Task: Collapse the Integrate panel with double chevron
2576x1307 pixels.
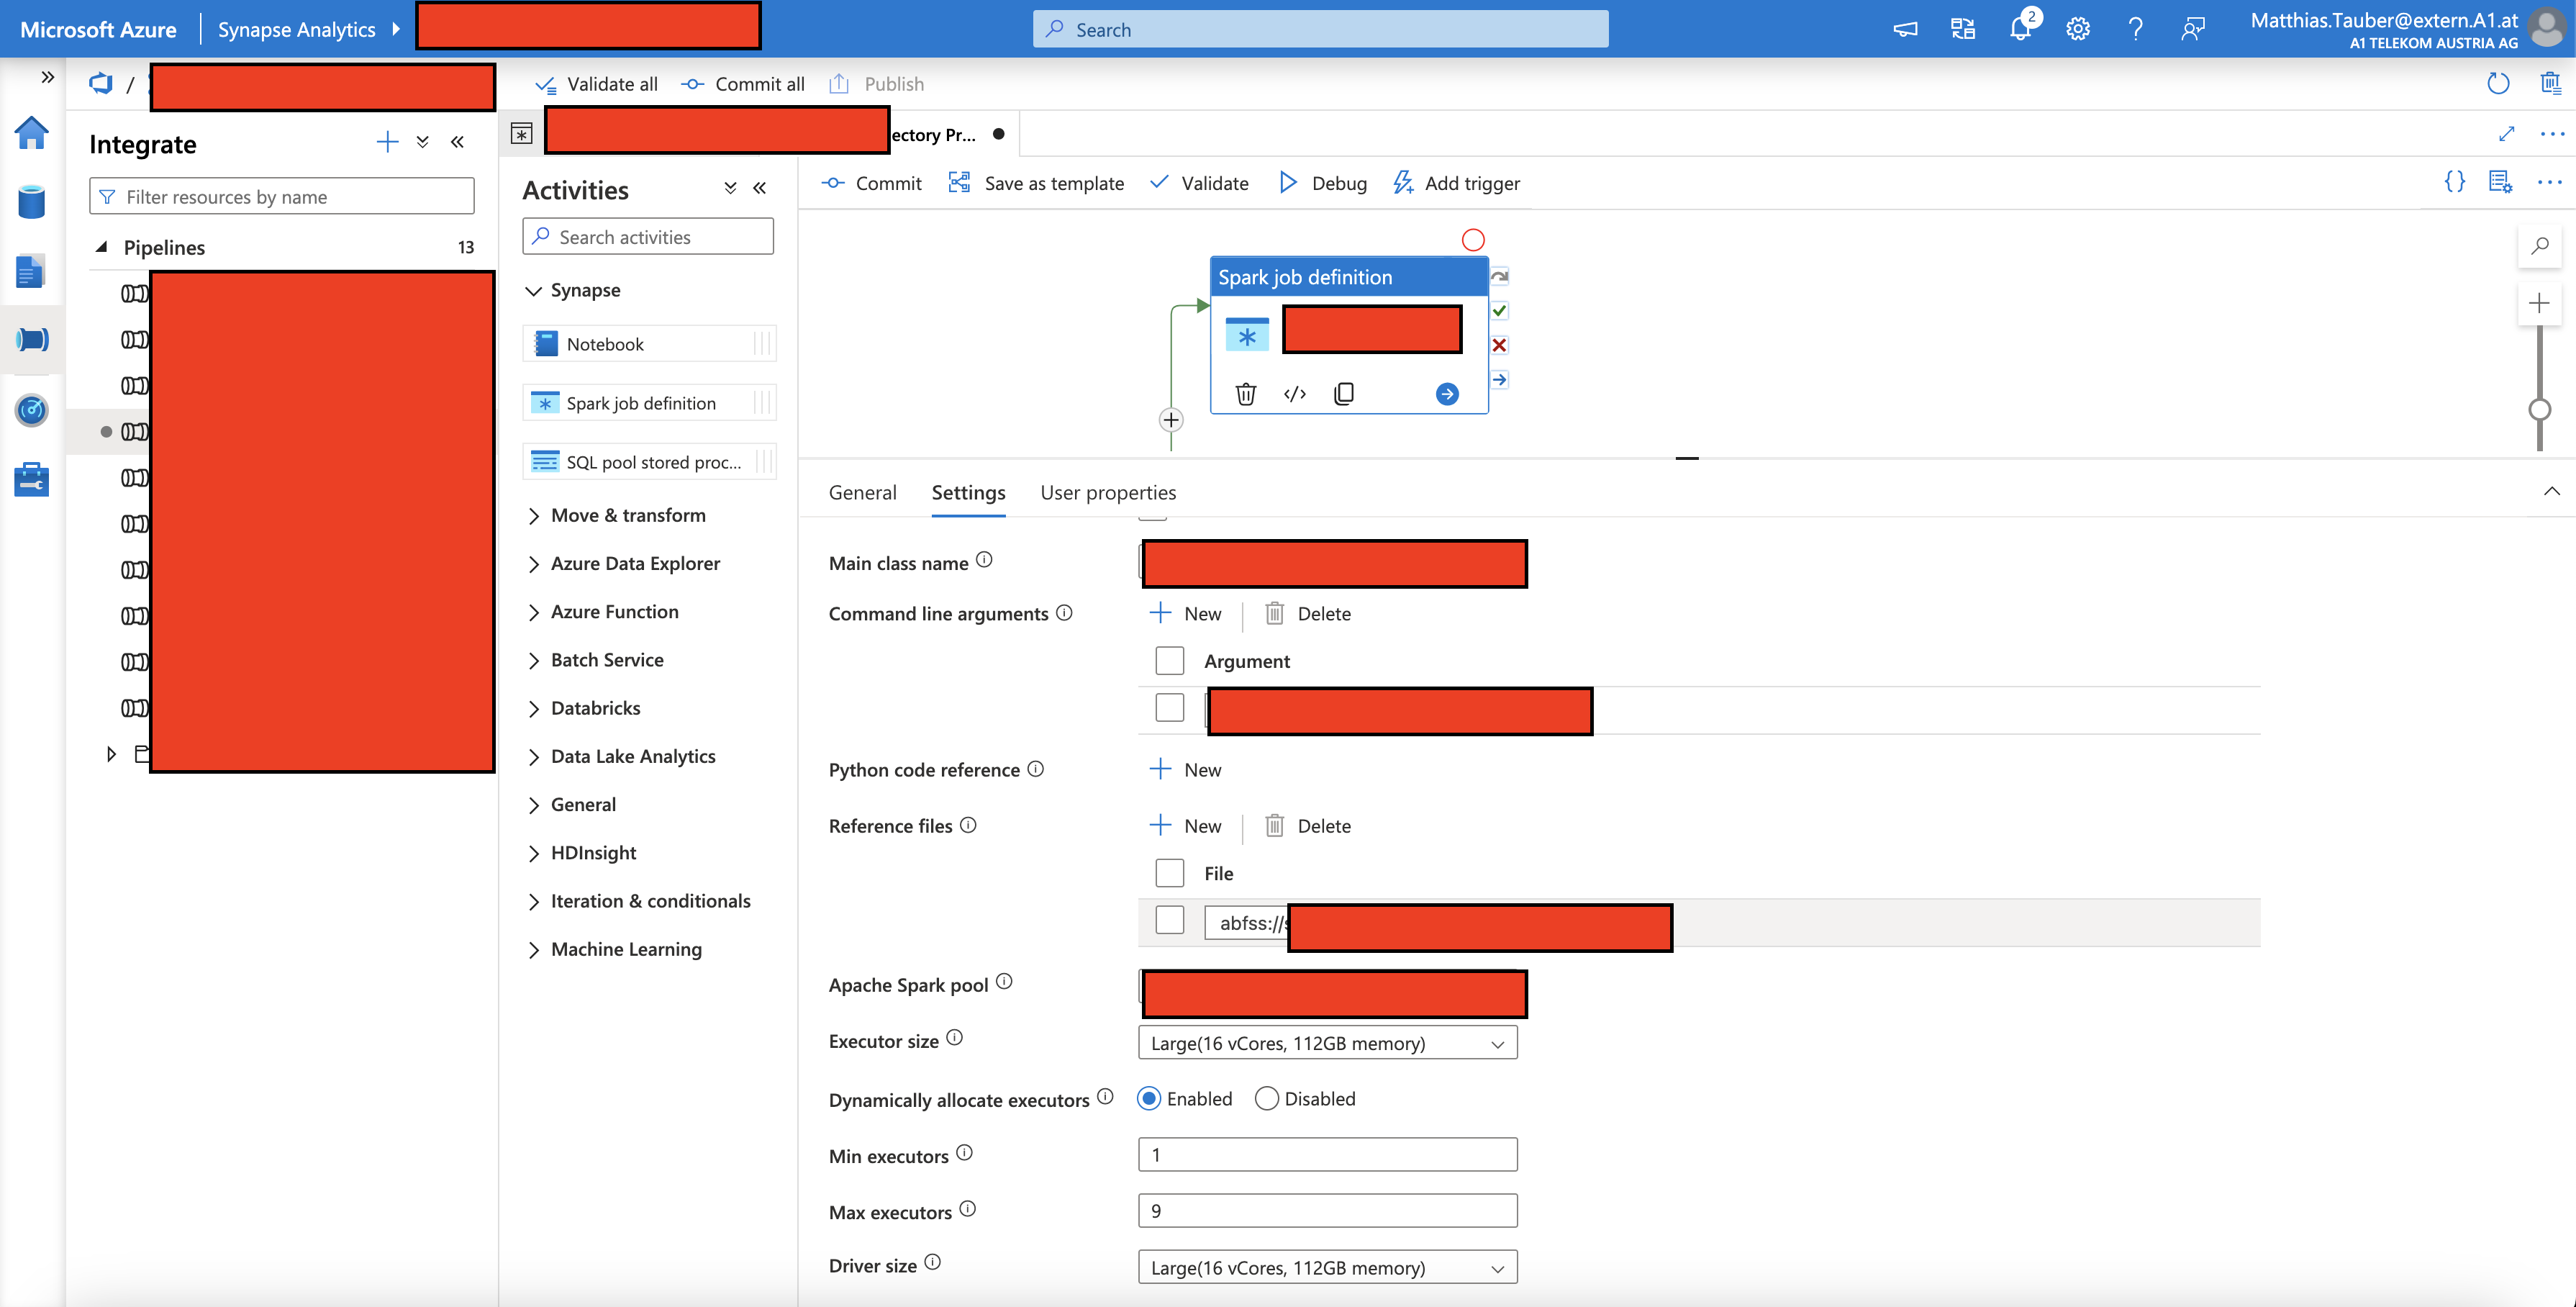Action: [x=457, y=142]
